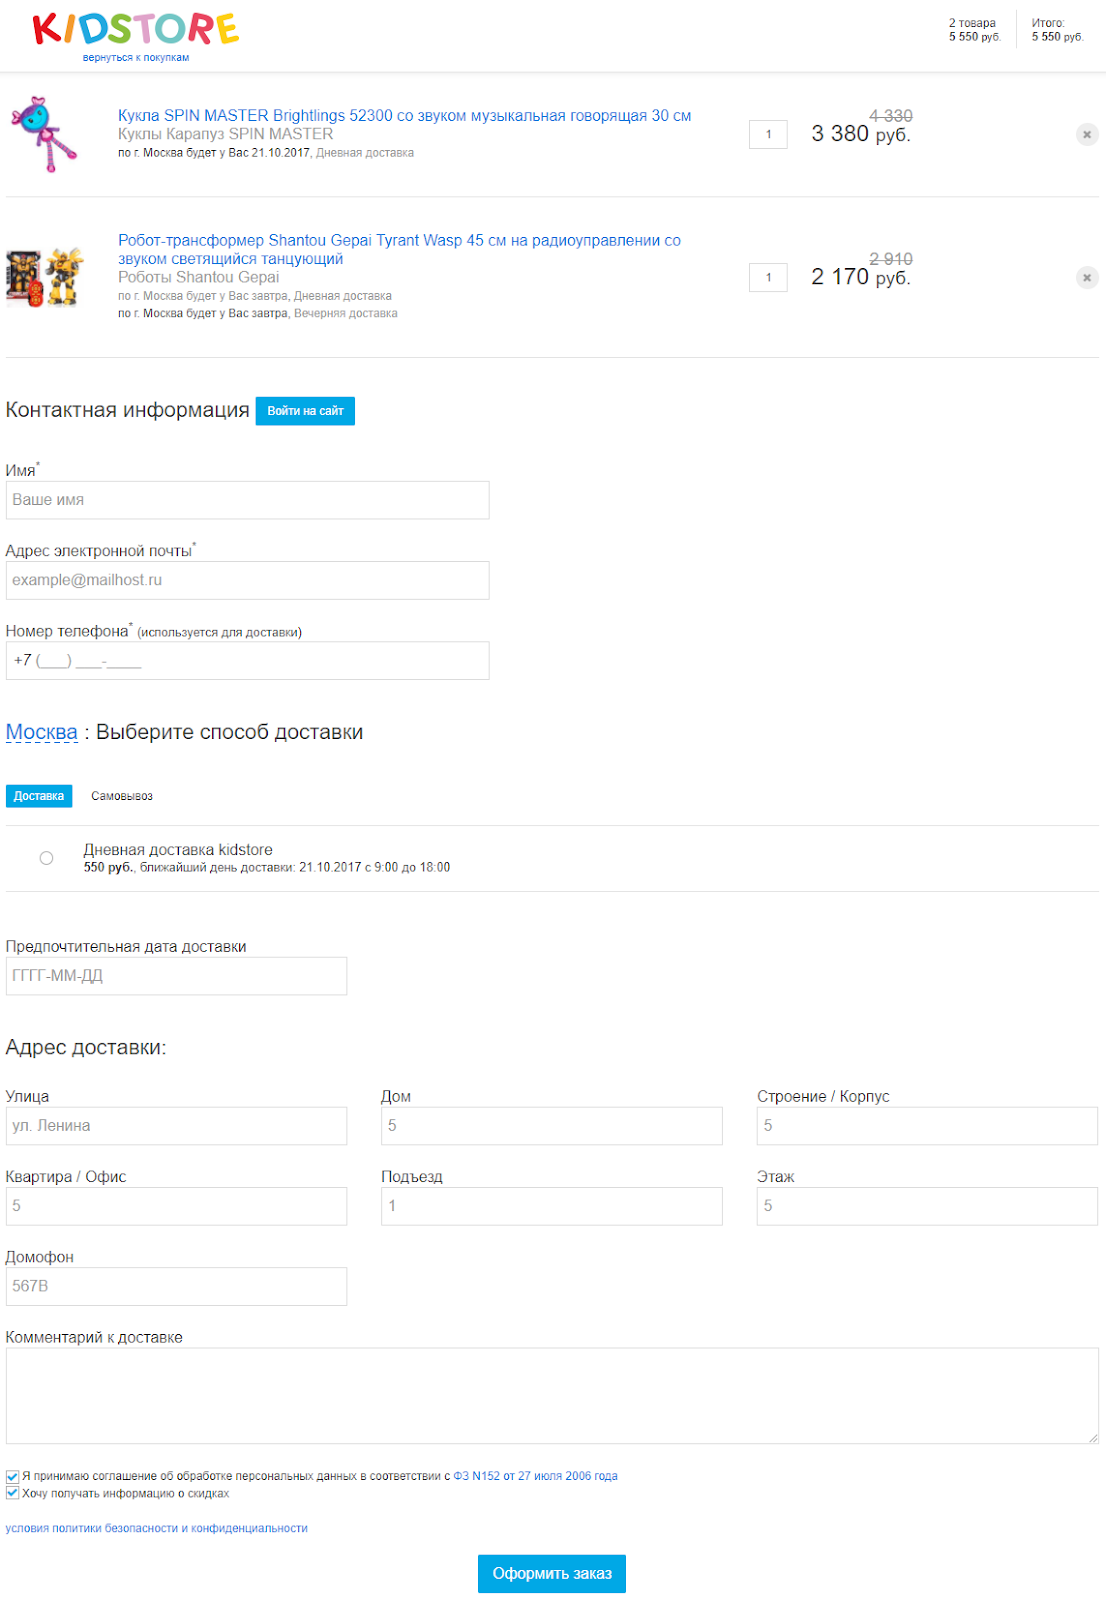The height and width of the screenshot is (1600, 1106).
Task: Edit quantity field for the Shantou Gepai robot
Action: pos(768,277)
